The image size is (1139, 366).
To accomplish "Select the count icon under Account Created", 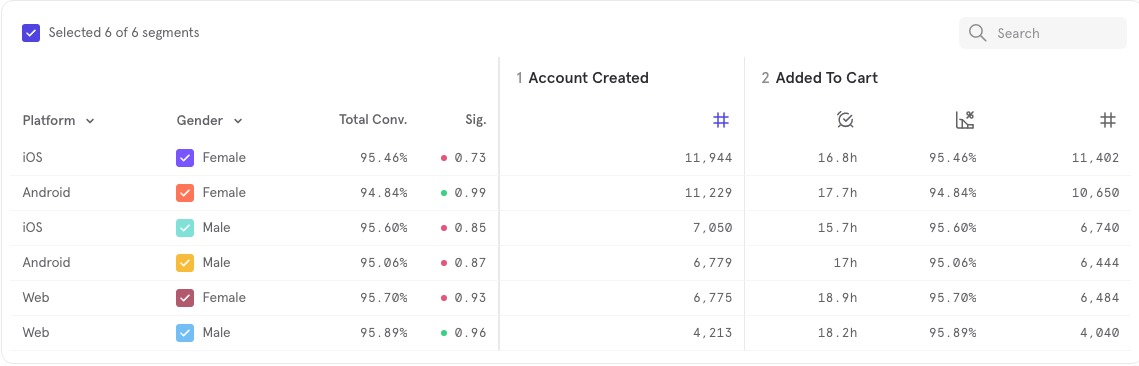I will pyautogui.click(x=721, y=121).
